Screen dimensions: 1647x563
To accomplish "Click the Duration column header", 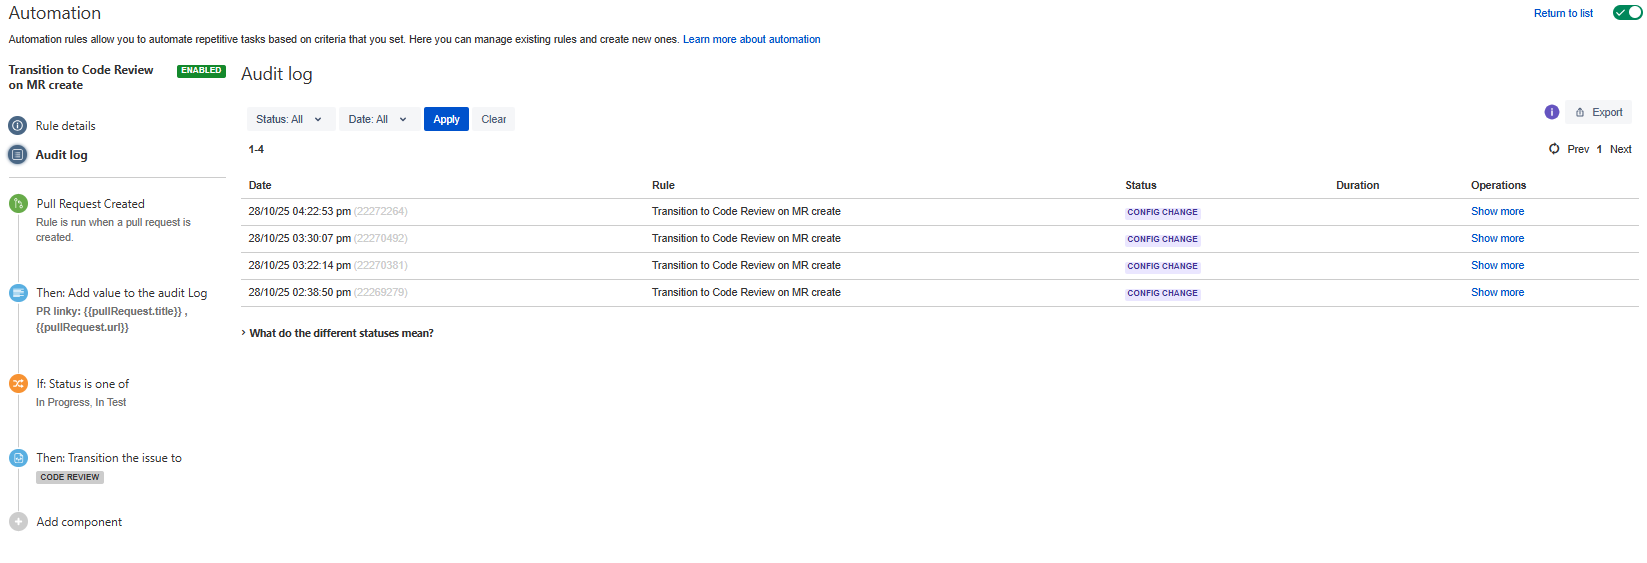I will coord(1357,185).
